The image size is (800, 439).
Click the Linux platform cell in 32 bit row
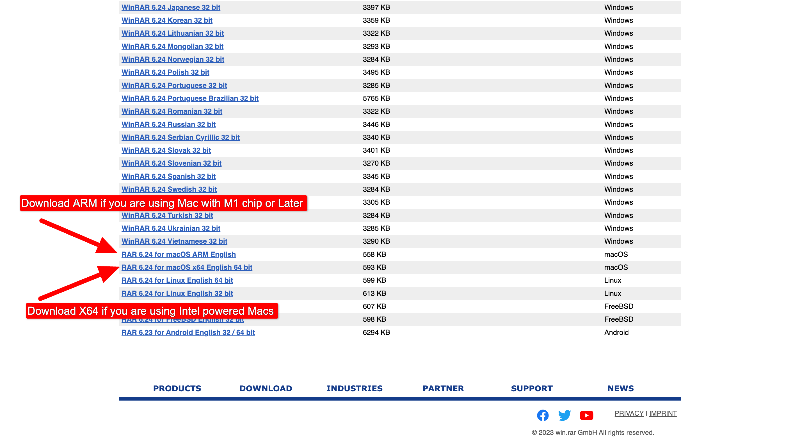tap(613, 294)
